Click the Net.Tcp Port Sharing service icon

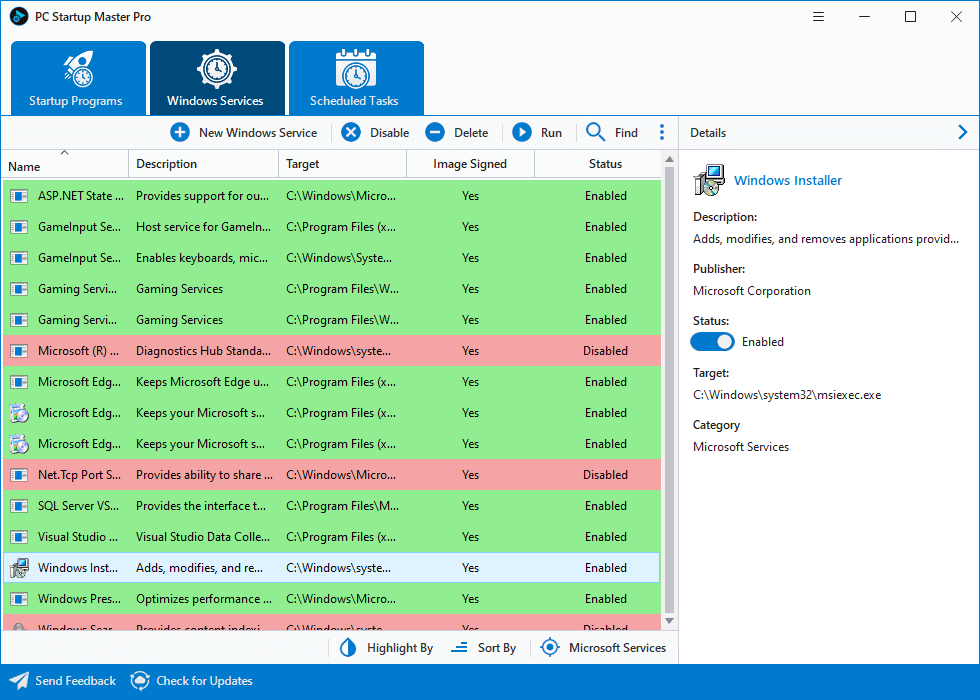pos(19,475)
